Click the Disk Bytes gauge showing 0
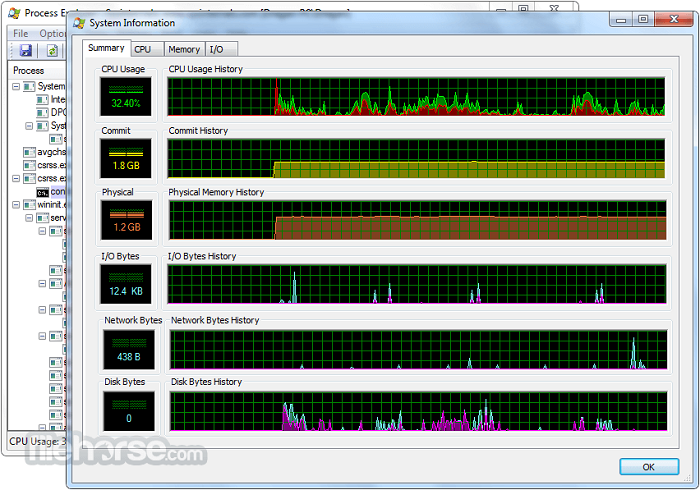The height and width of the screenshot is (490, 700). coord(129,411)
